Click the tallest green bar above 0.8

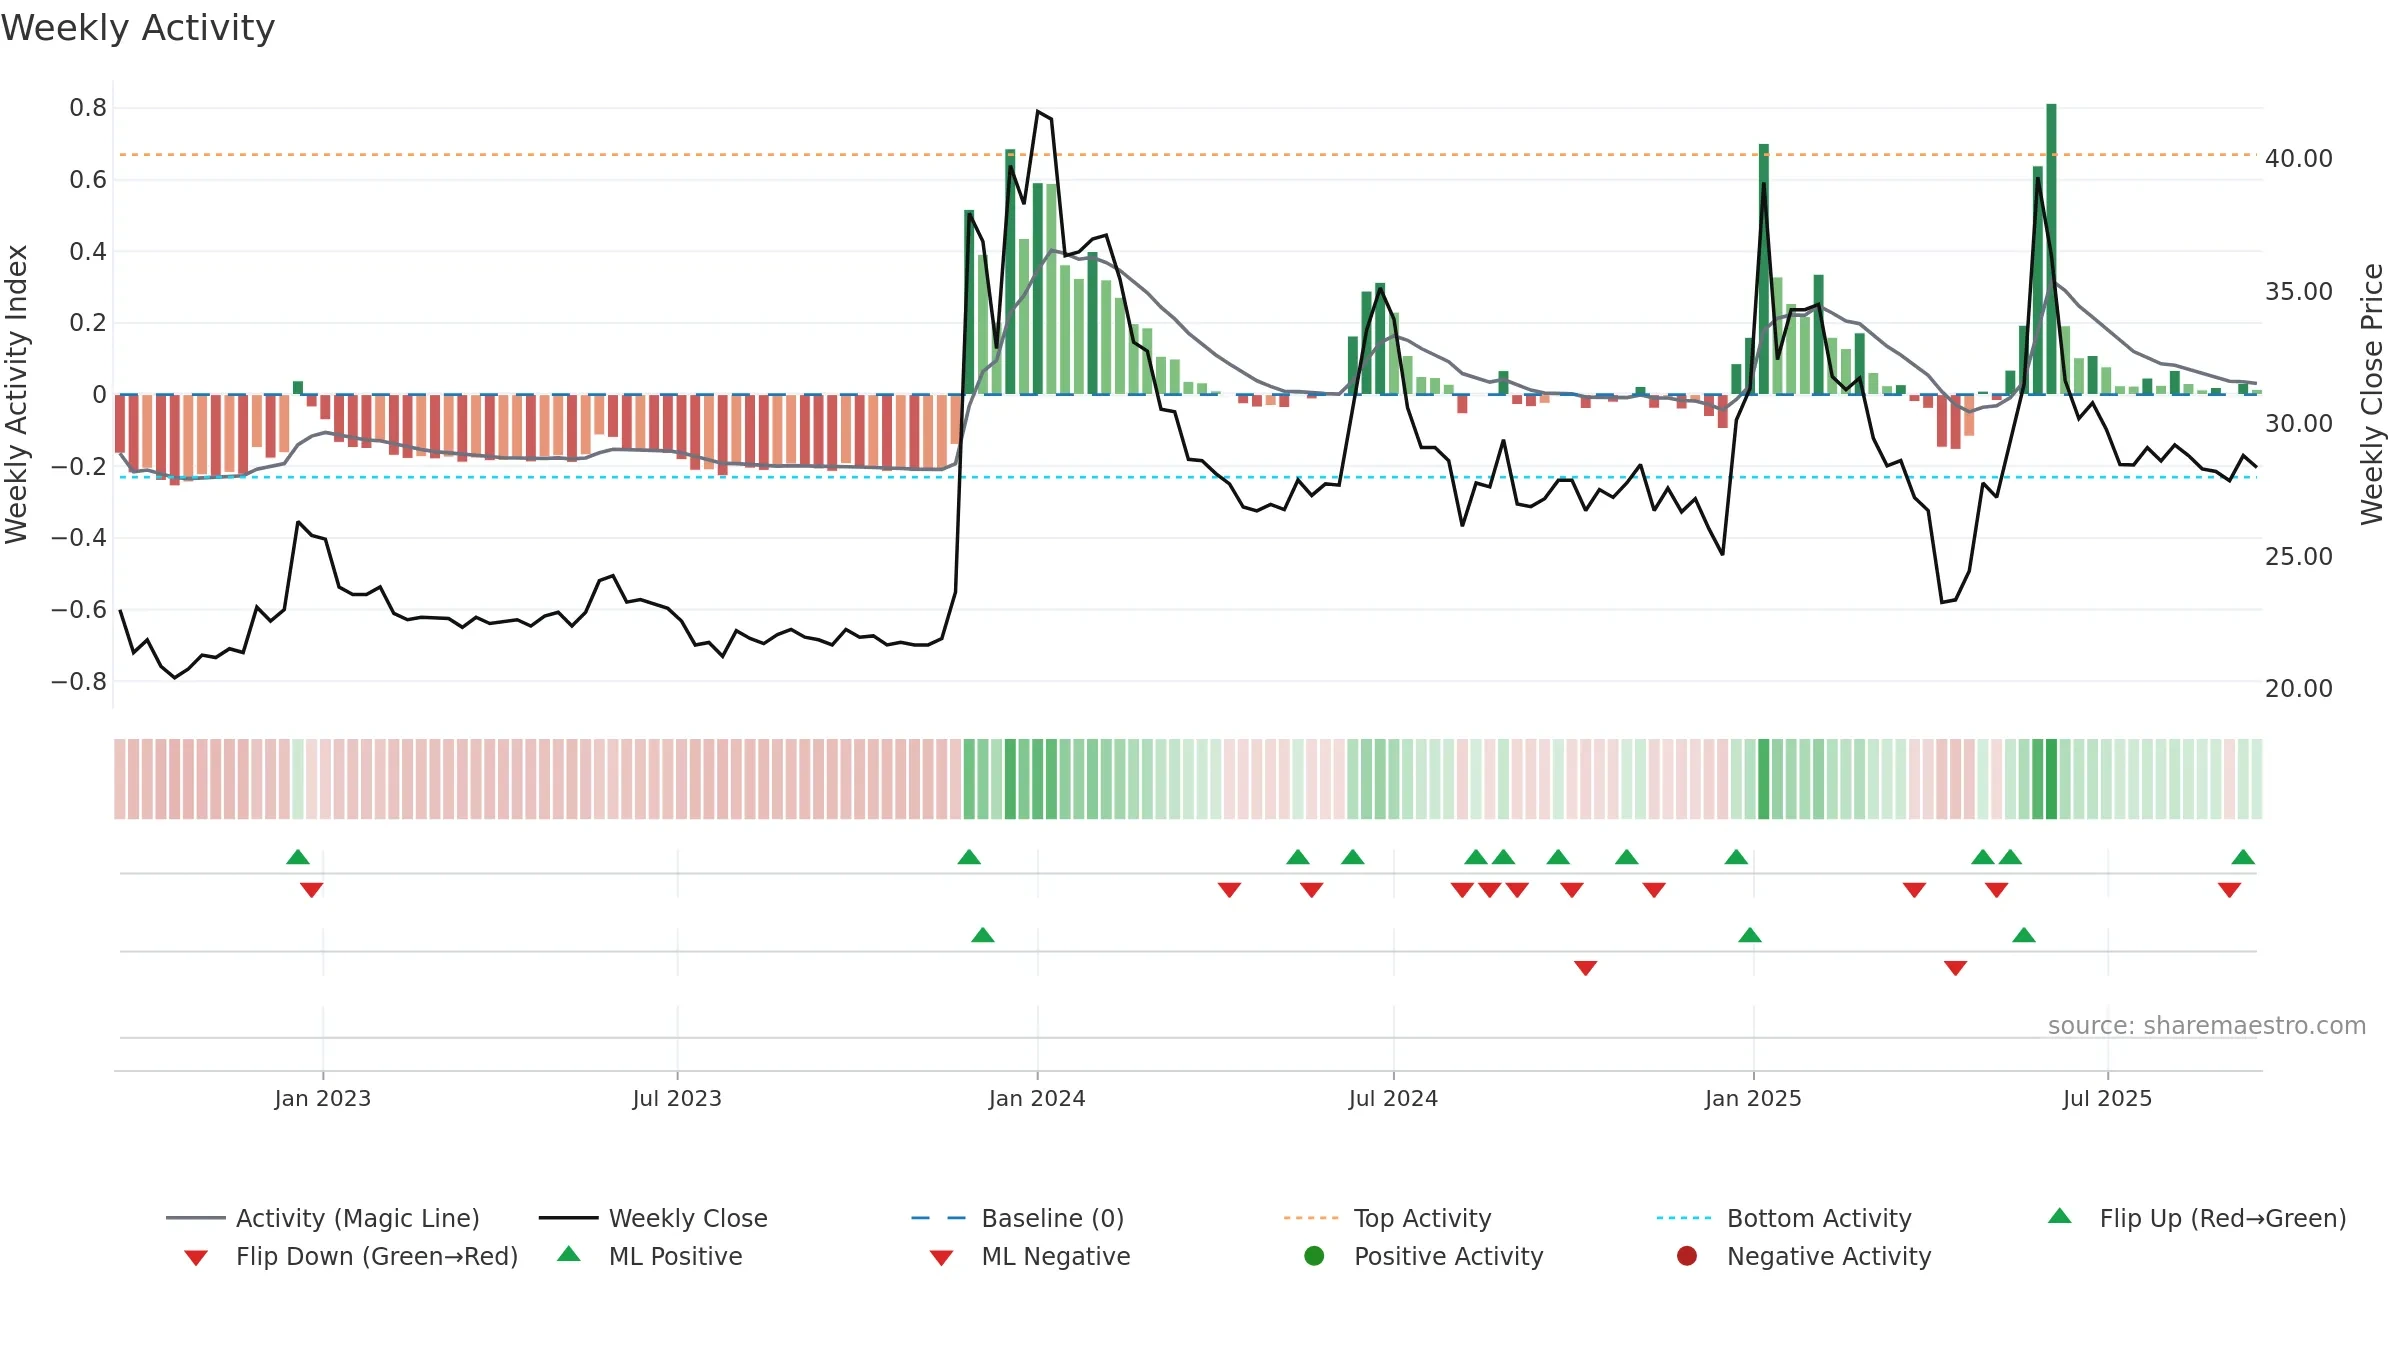click(x=2051, y=249)
